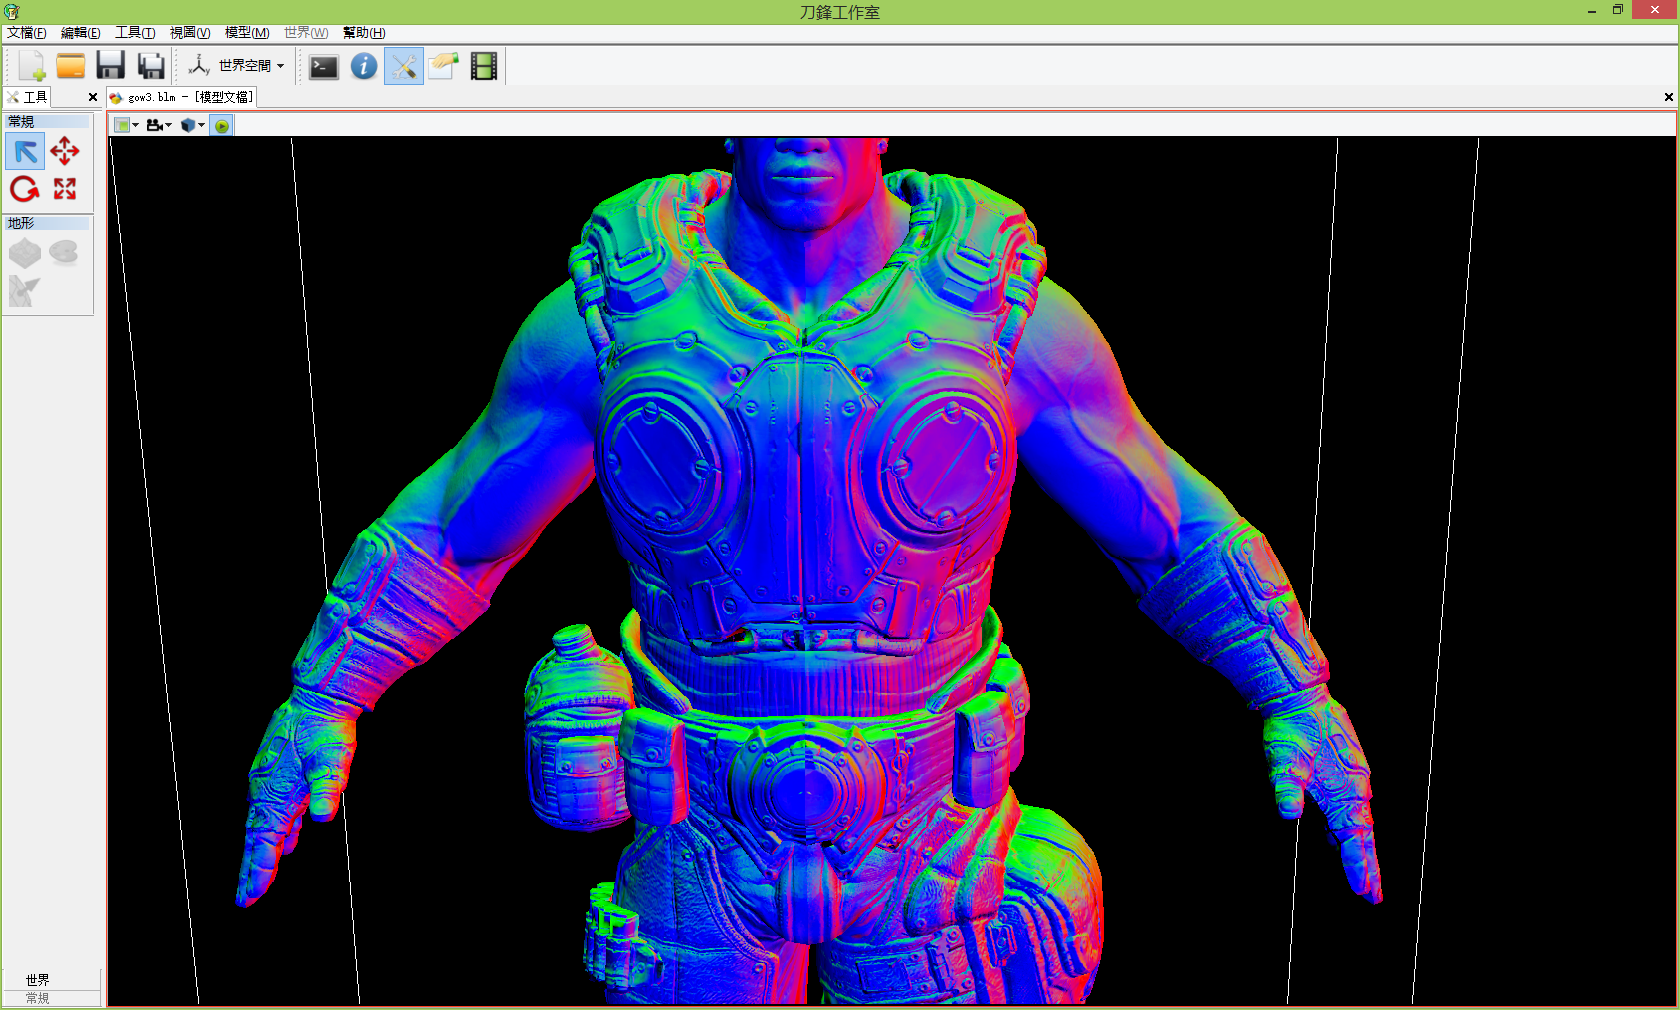Viewport: 1680px width, 1010px height.
Task: Click the disabled terrain flatten tool
Action: click(x=64, y=253)
